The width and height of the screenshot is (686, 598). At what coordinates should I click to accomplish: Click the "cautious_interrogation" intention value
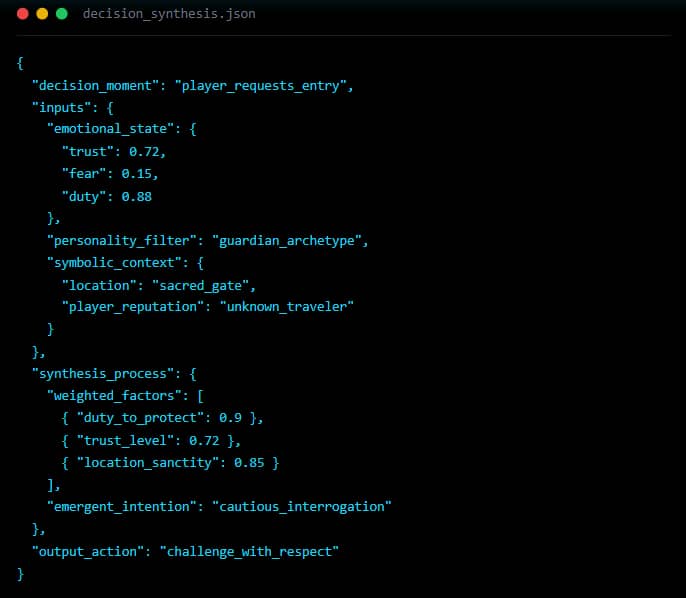click(302, 506)
